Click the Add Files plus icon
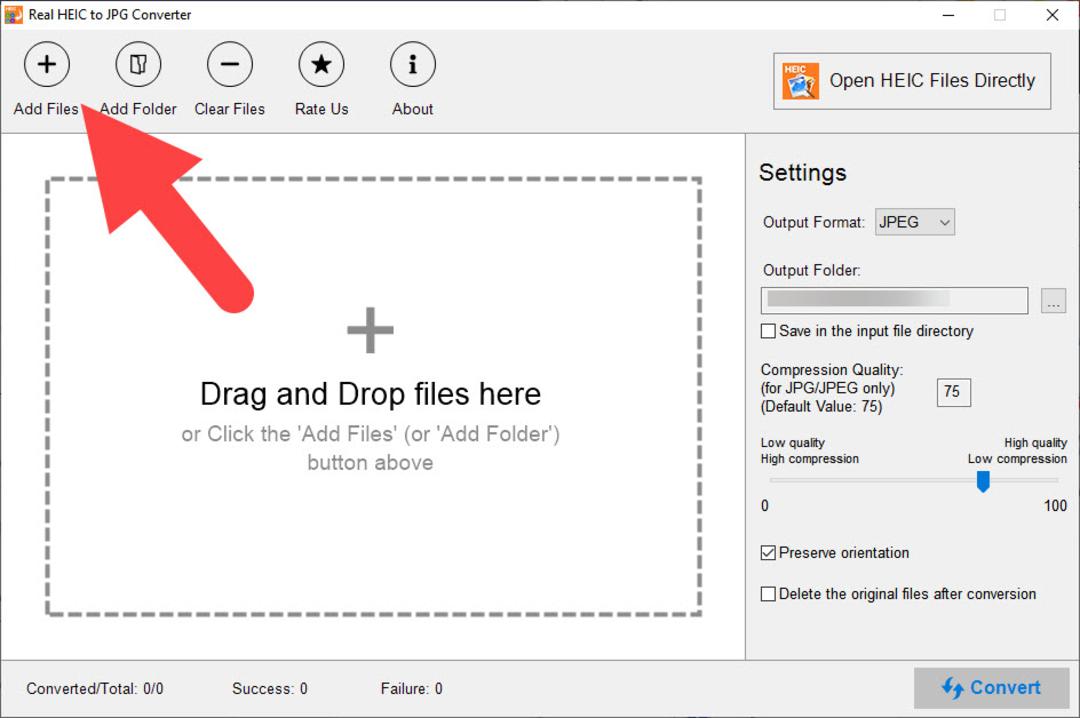The width and height of the screenshot is (1080, 718). pos(47,64)
